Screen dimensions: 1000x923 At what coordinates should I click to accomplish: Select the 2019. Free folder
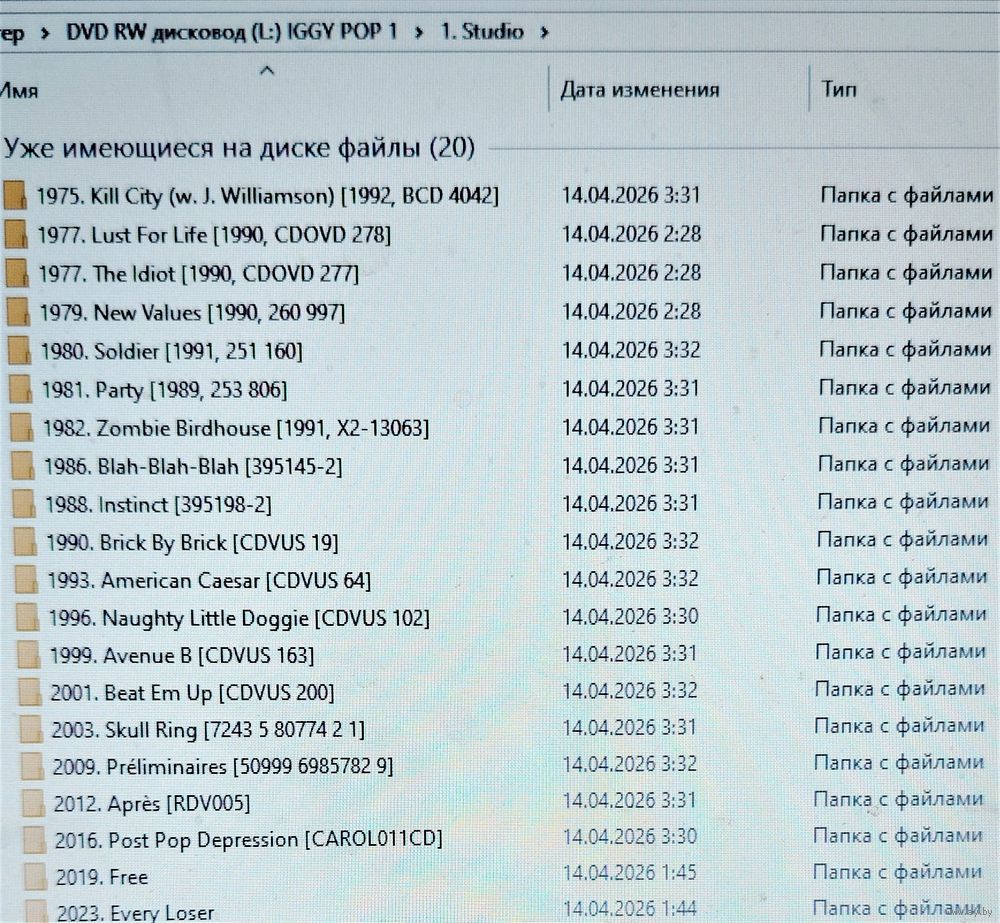pos(102,877)
